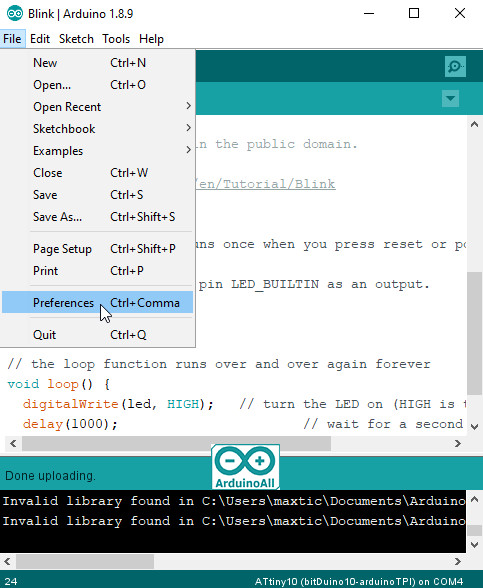The image size is (483, 588).
Task: Click the ATtiny10 board info in status bar
Action: (x=359, y=581)
